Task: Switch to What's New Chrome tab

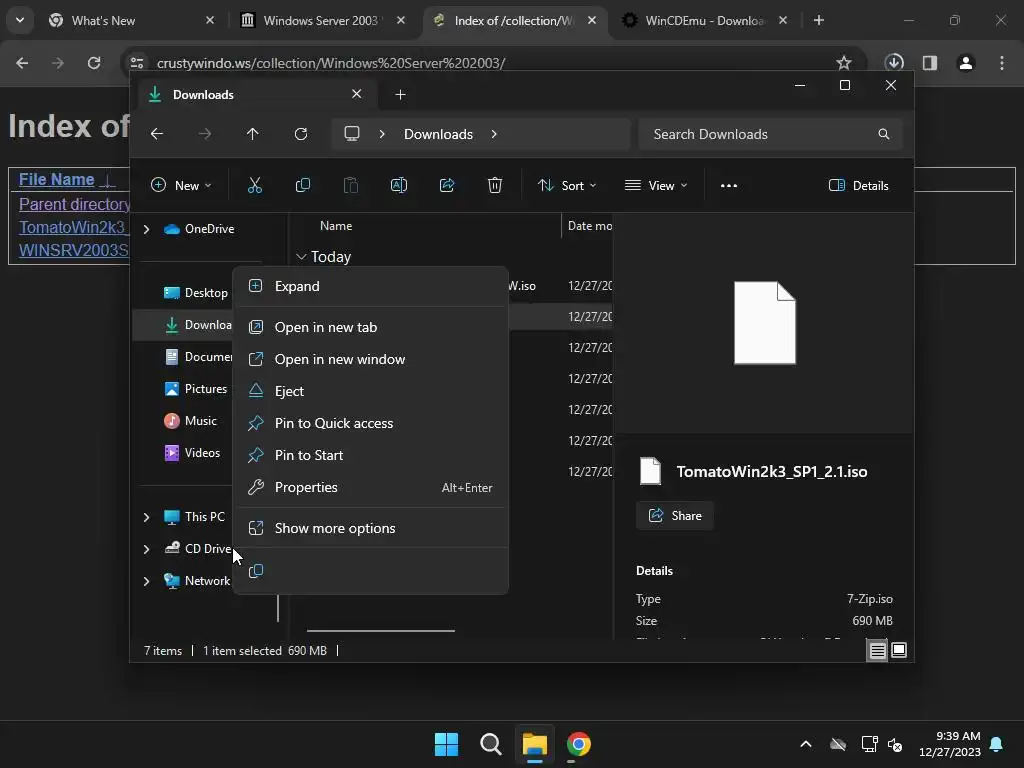Action: 133,20
